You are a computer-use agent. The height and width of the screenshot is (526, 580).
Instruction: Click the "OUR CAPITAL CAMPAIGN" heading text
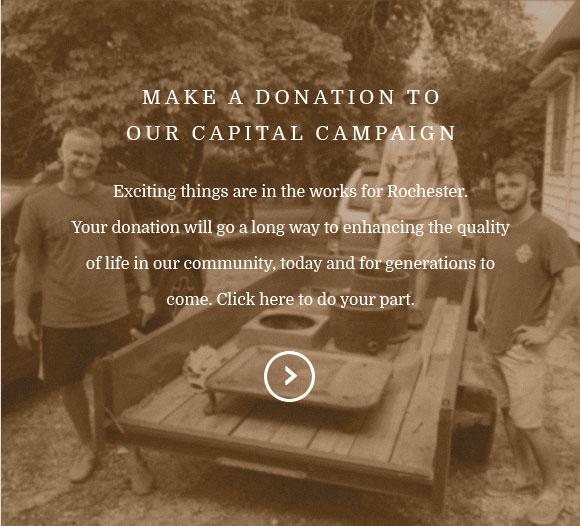(x=291, y=133)
